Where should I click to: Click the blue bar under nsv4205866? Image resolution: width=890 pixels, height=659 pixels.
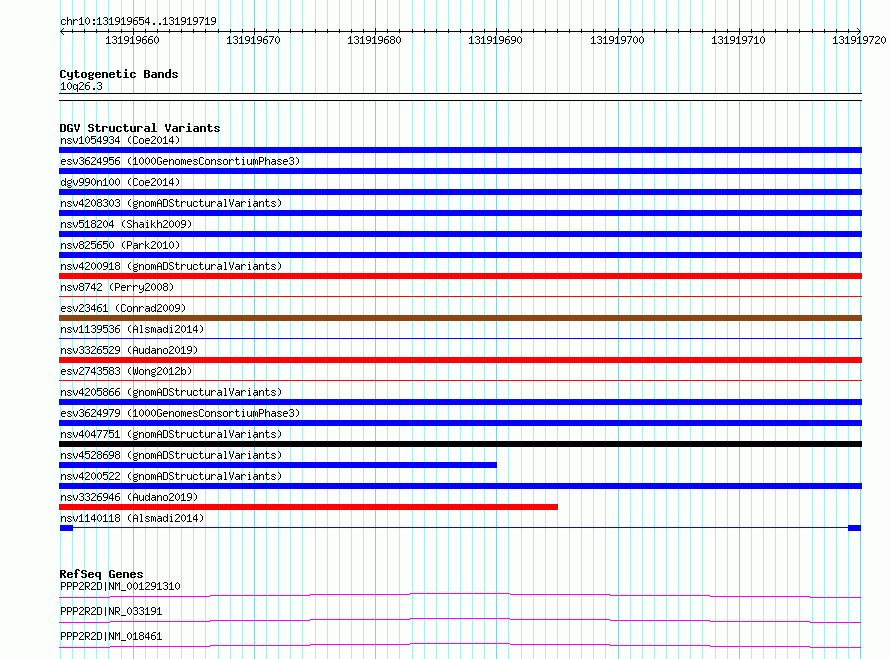(x=460, y=402)
